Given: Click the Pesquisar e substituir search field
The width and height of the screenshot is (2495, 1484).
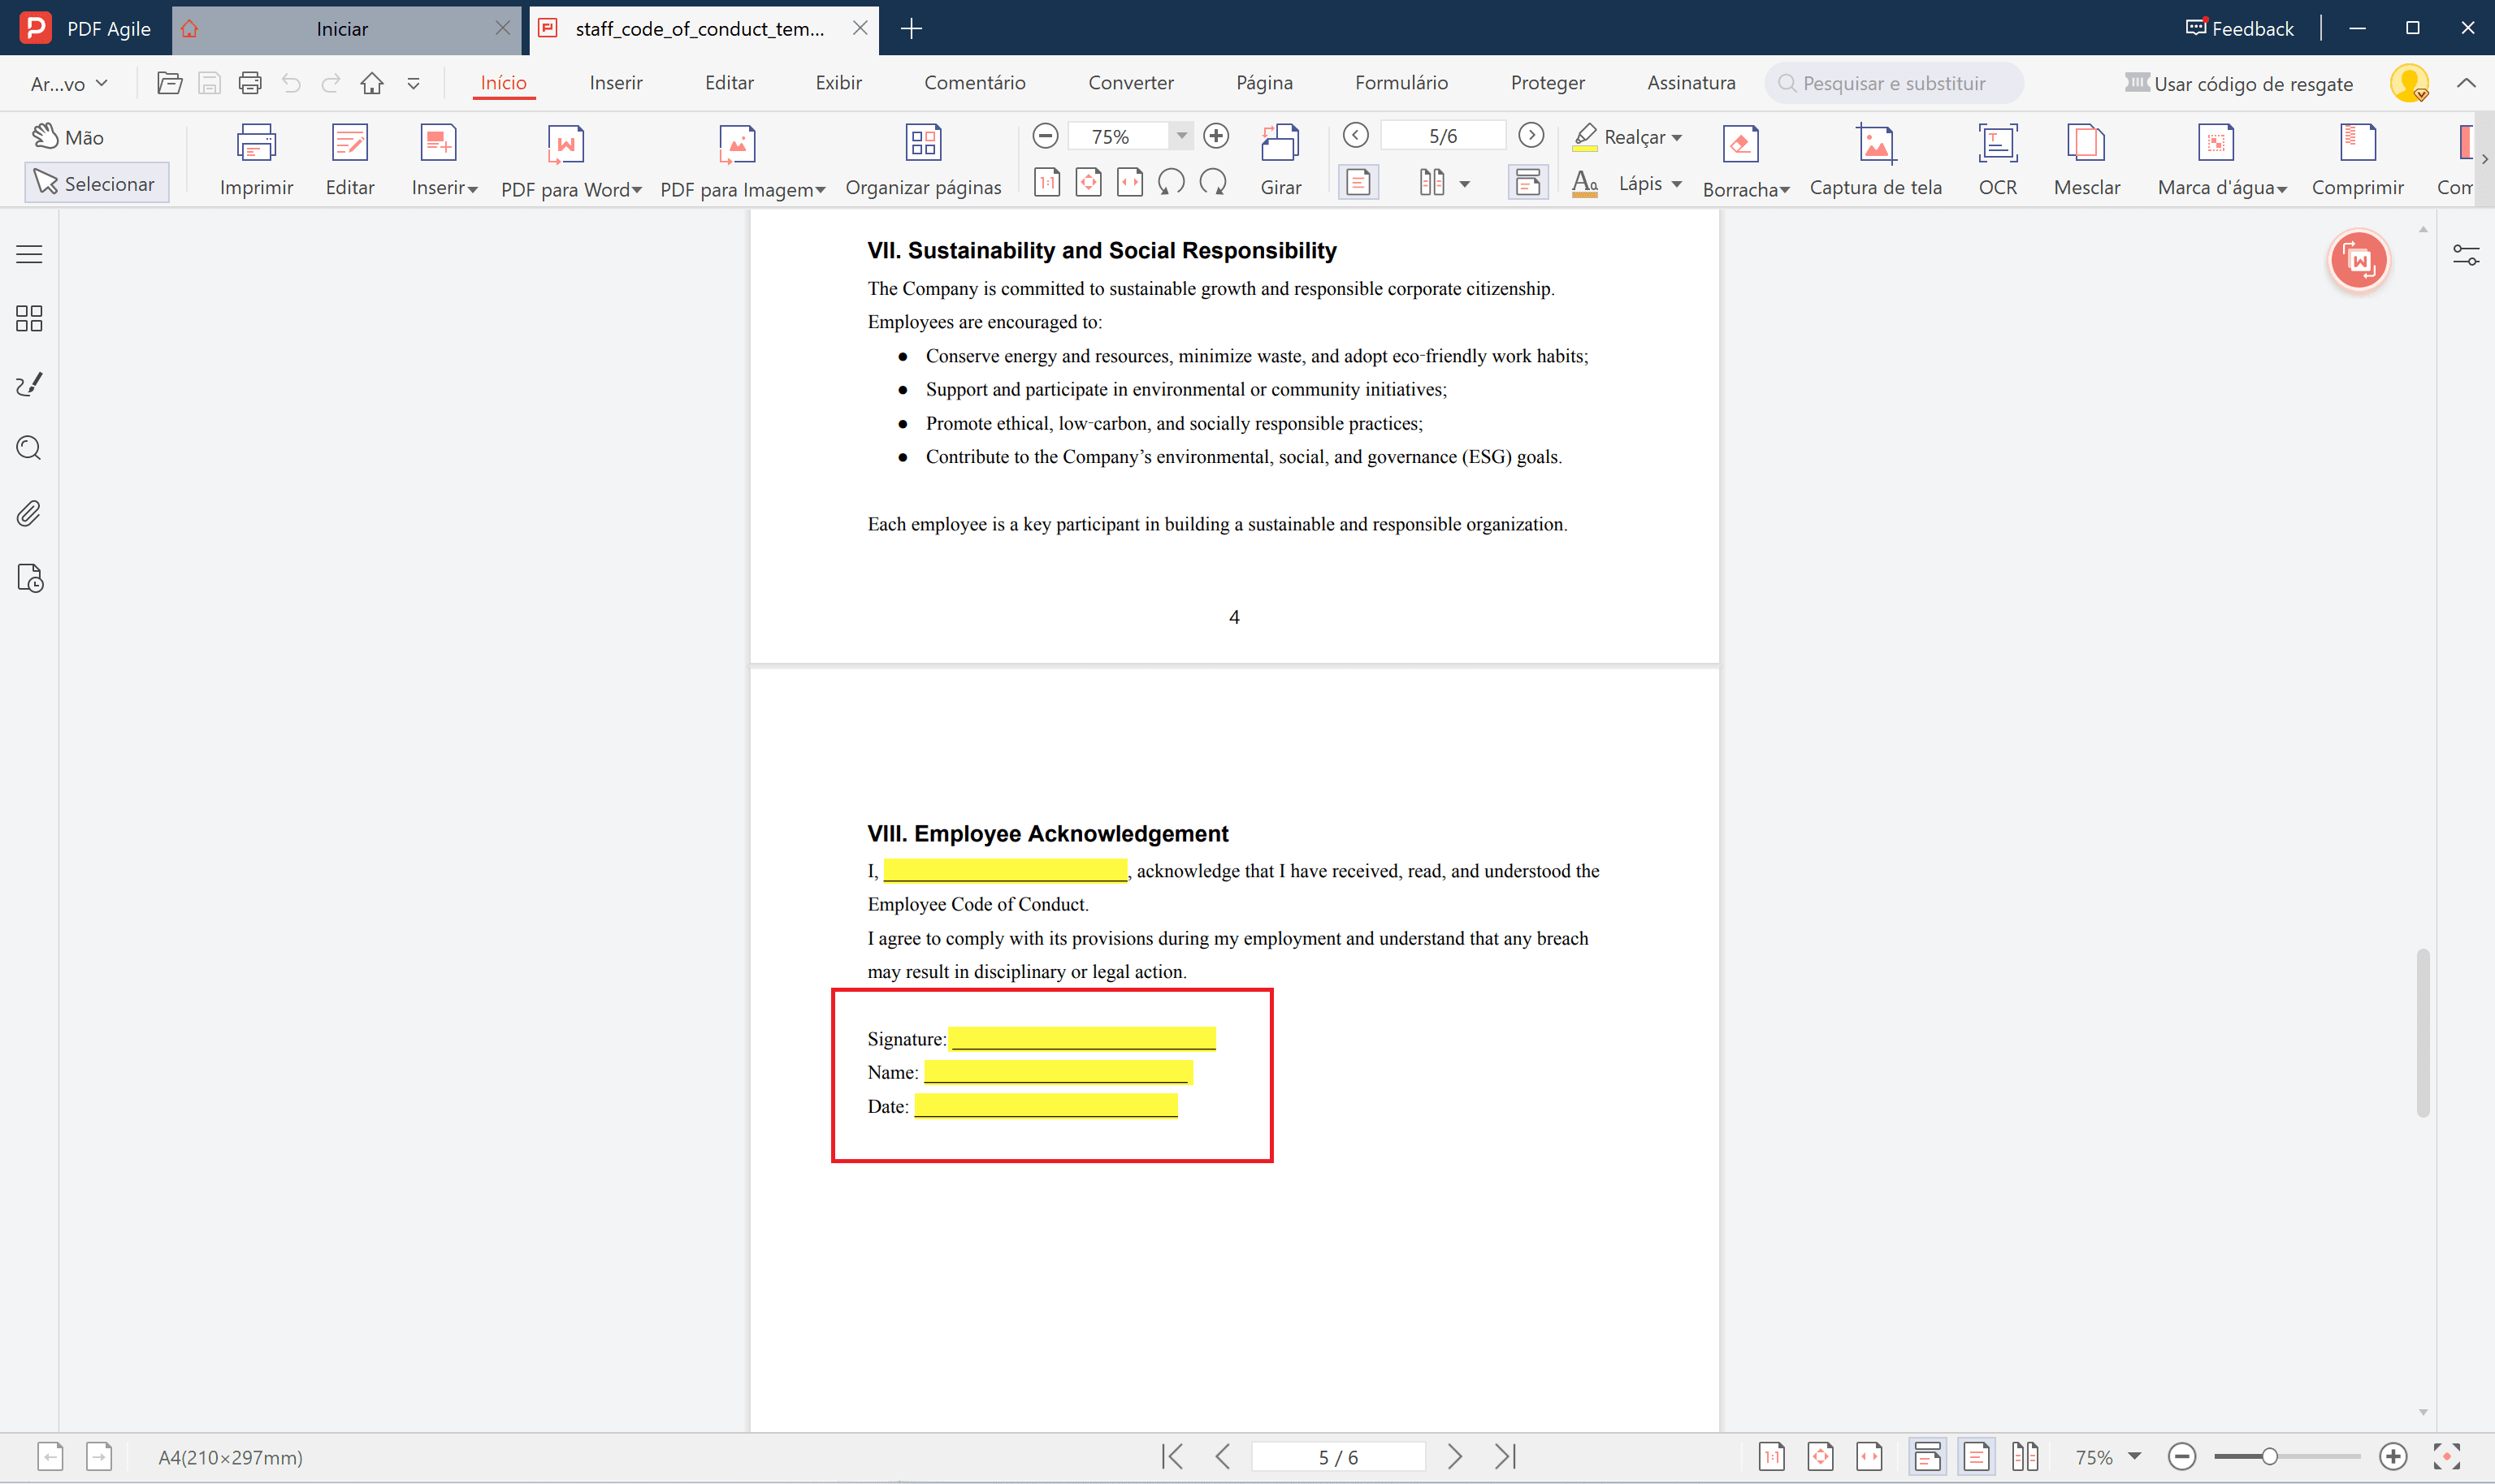Looking at the screenshot, I should [x=1893, y=84].
